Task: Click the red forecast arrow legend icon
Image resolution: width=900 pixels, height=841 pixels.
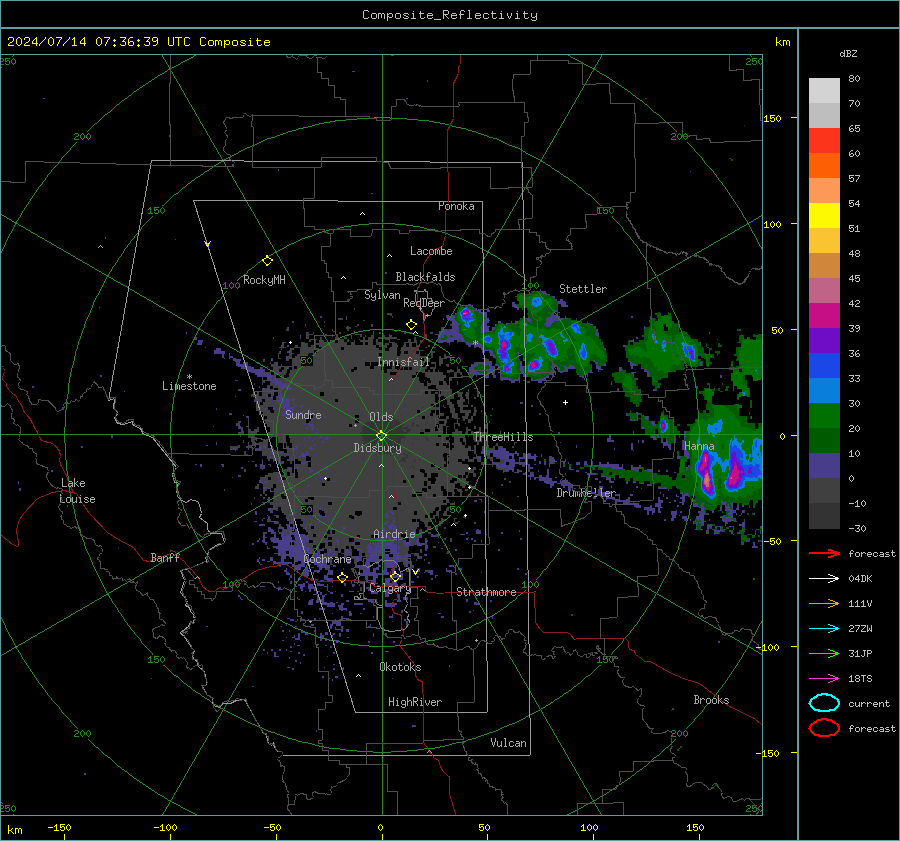Action: pos(824,553)
